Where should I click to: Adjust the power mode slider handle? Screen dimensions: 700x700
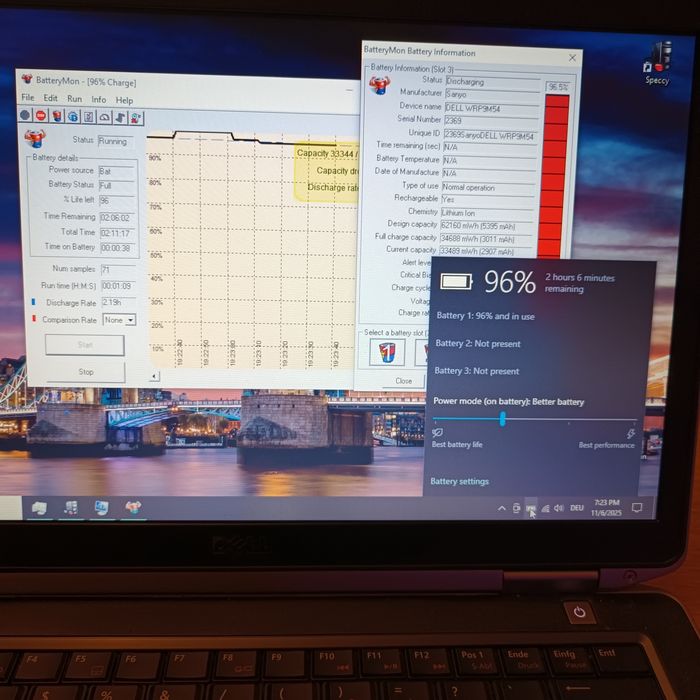503,419
